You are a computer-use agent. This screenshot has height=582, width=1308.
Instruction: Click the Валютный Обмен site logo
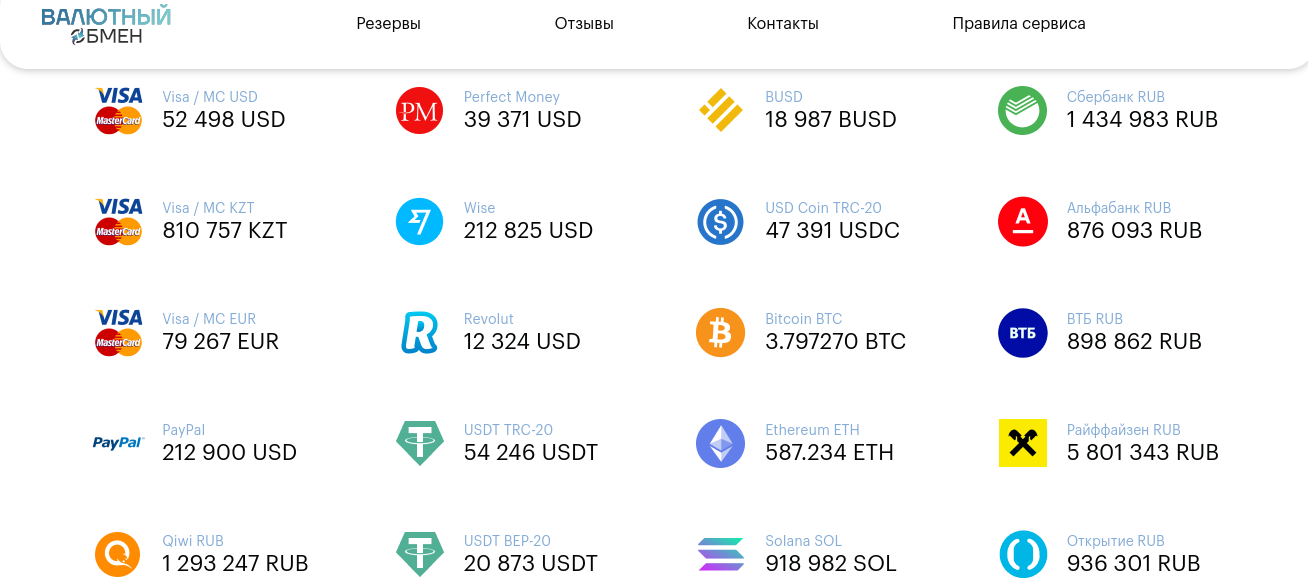(x=106, y=26)
